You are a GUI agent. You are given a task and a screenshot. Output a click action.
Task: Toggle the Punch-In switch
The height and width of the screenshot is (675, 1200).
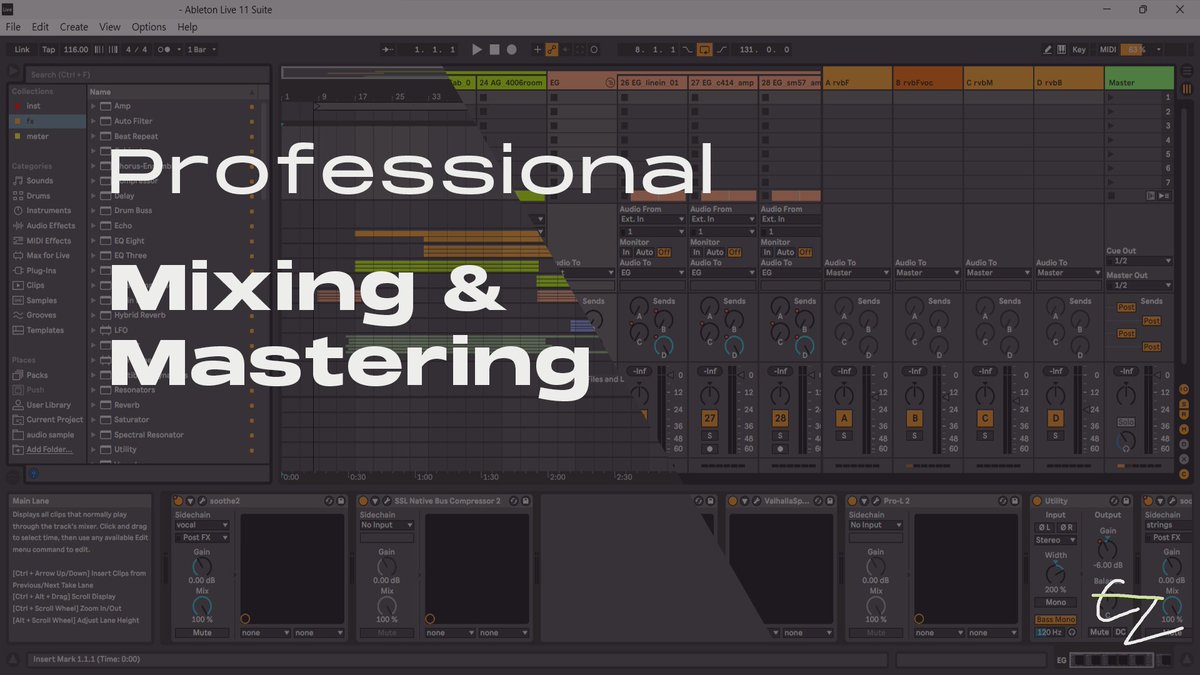click(x=687, y=49)
